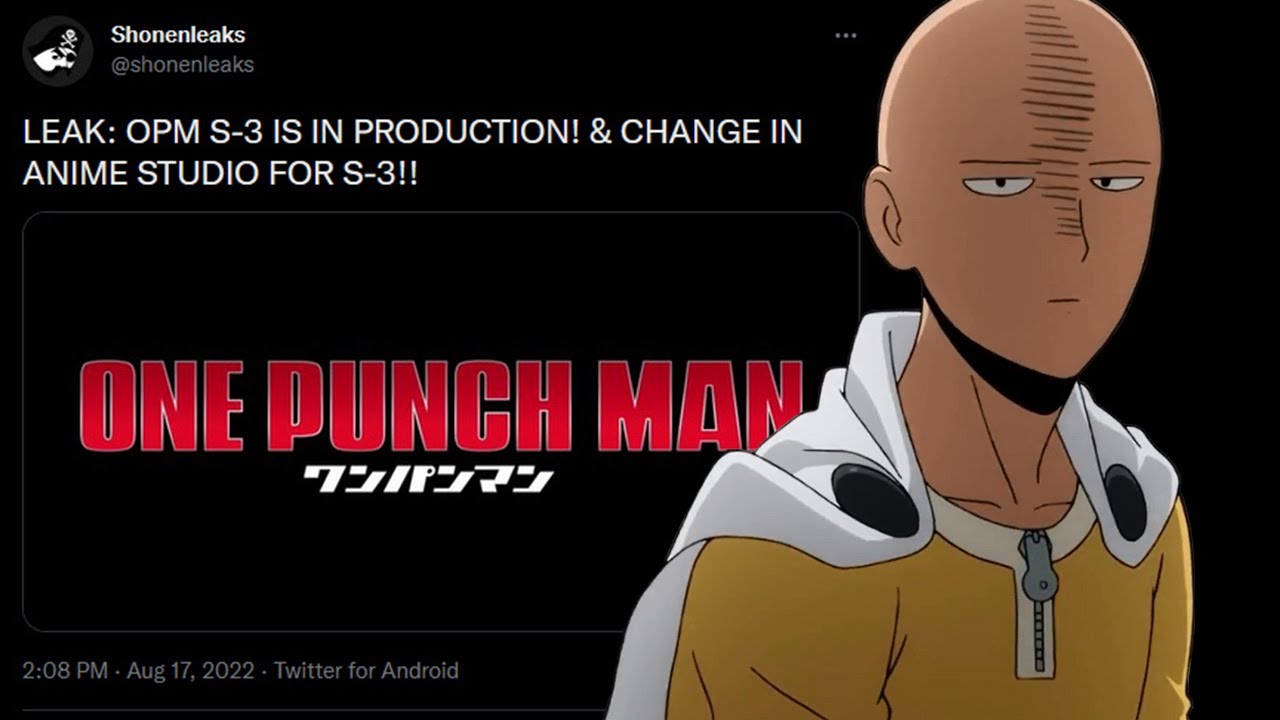Click the Japanese katakana logo subtitle

click(x=427, y=477)
